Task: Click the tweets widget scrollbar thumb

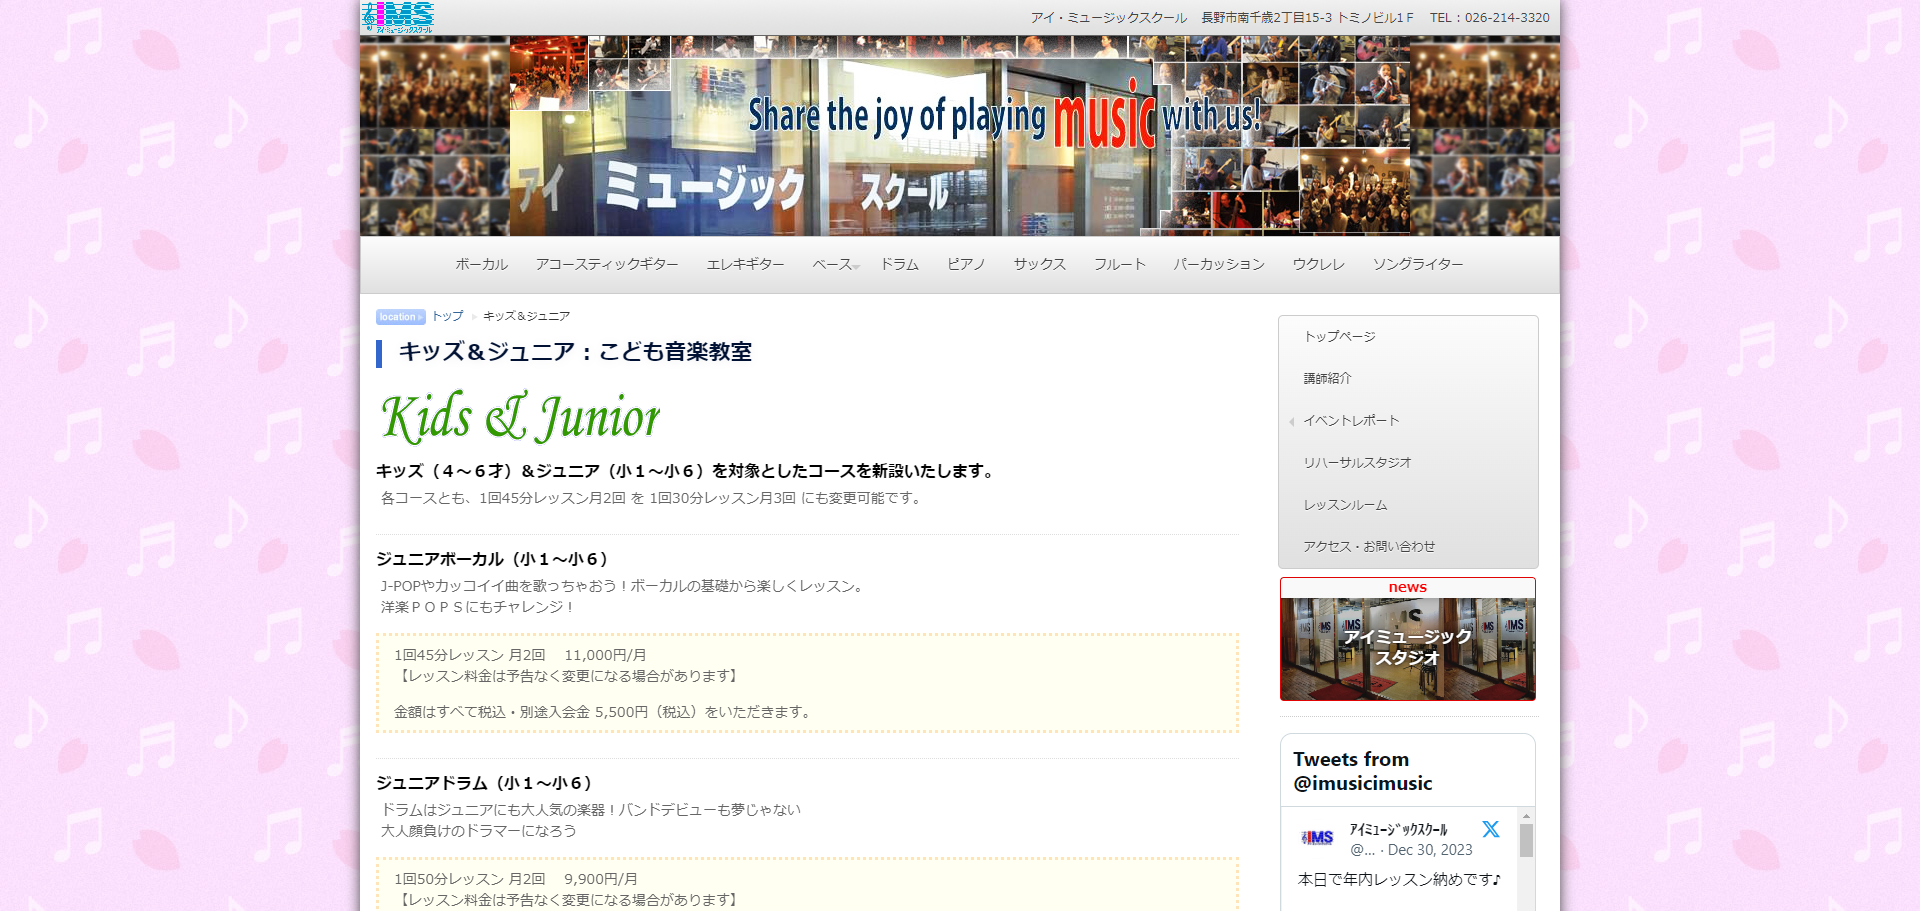Action: click(x=1526, y=840)
